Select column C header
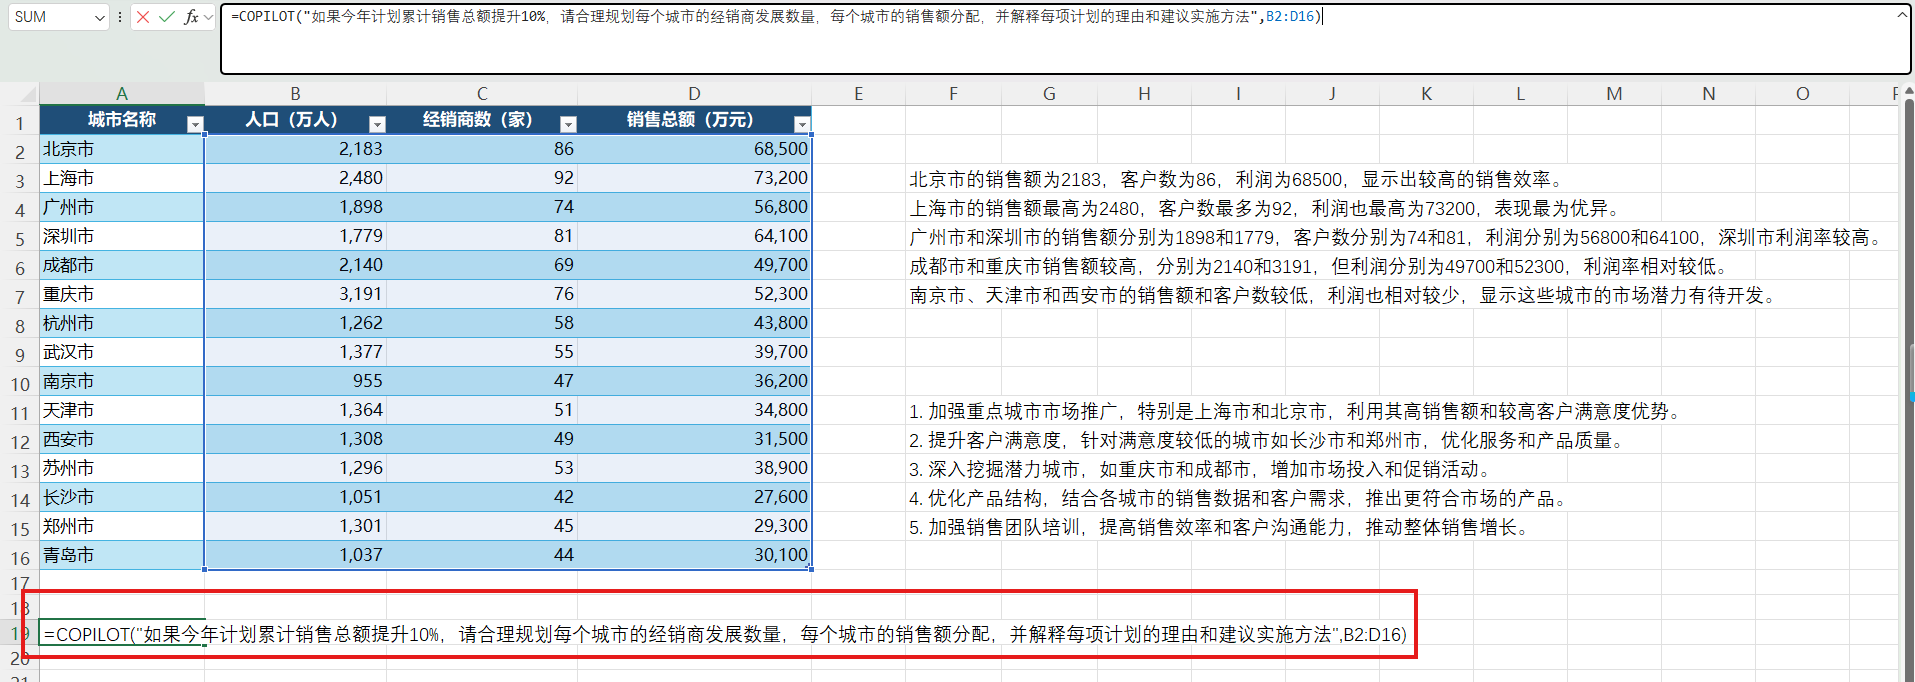Screen dimensions: 1915x682 point(482,94)
